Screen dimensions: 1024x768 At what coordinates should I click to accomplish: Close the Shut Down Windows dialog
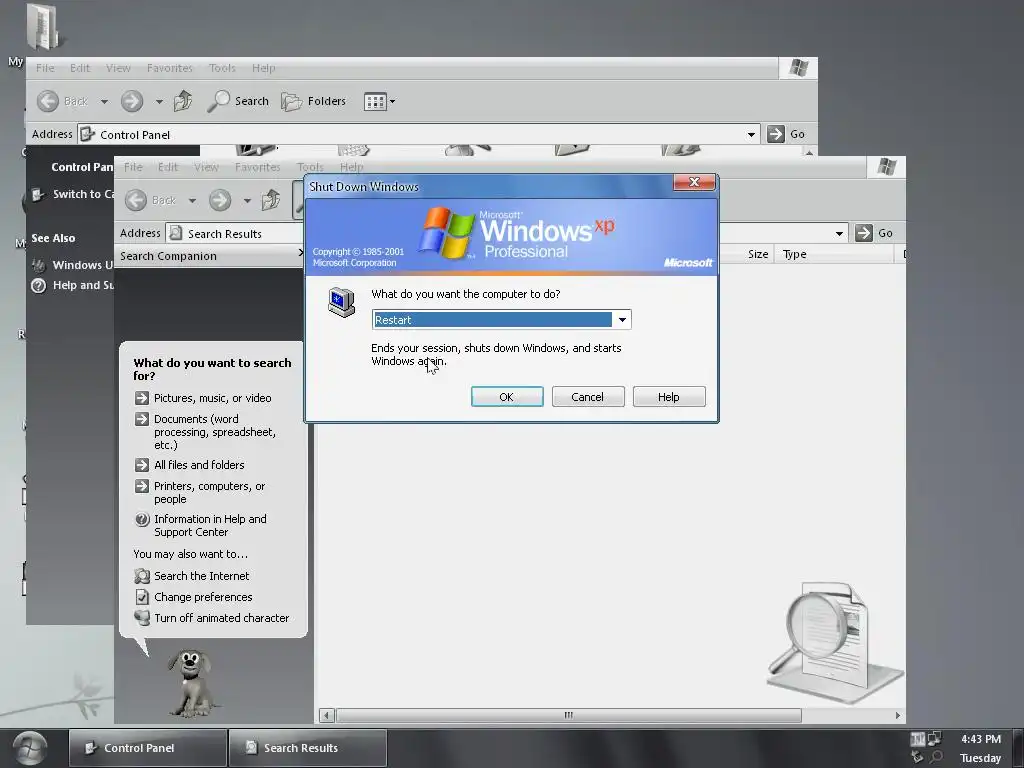coord(694,182)
